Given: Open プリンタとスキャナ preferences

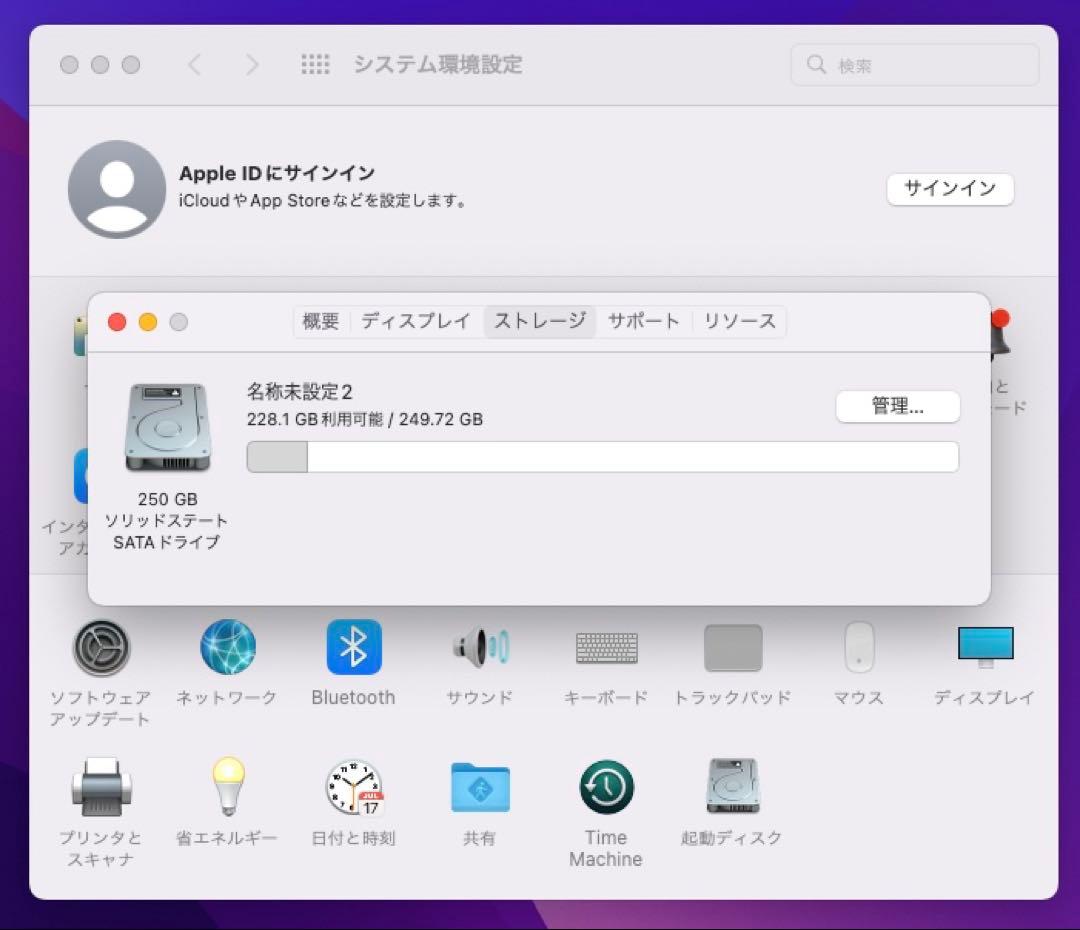Looking at the screenshot, I should (101, 788).
